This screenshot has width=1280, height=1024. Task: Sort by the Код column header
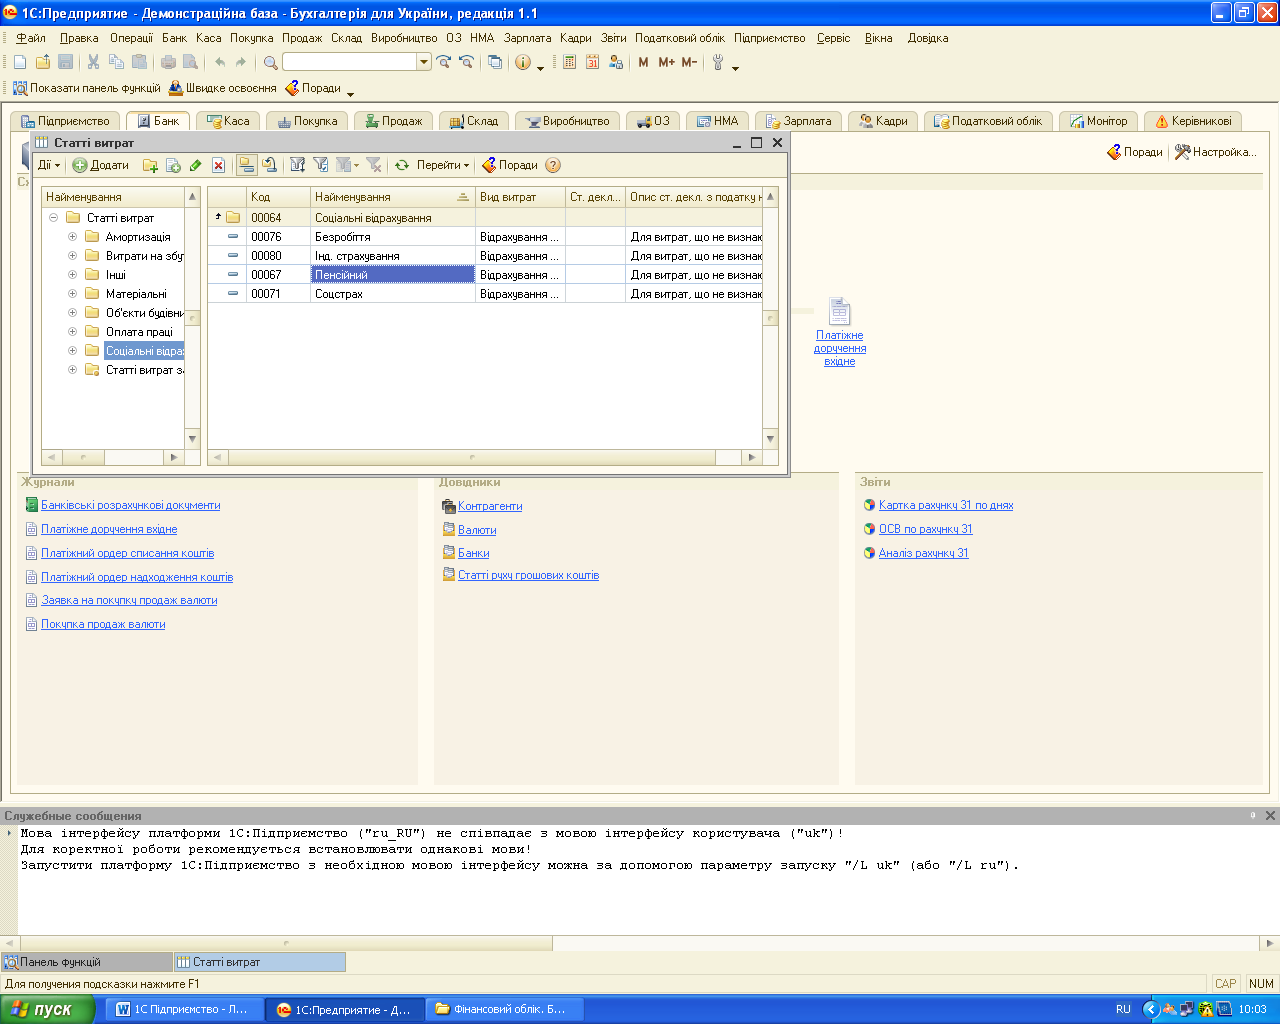(x=278, y=197)
